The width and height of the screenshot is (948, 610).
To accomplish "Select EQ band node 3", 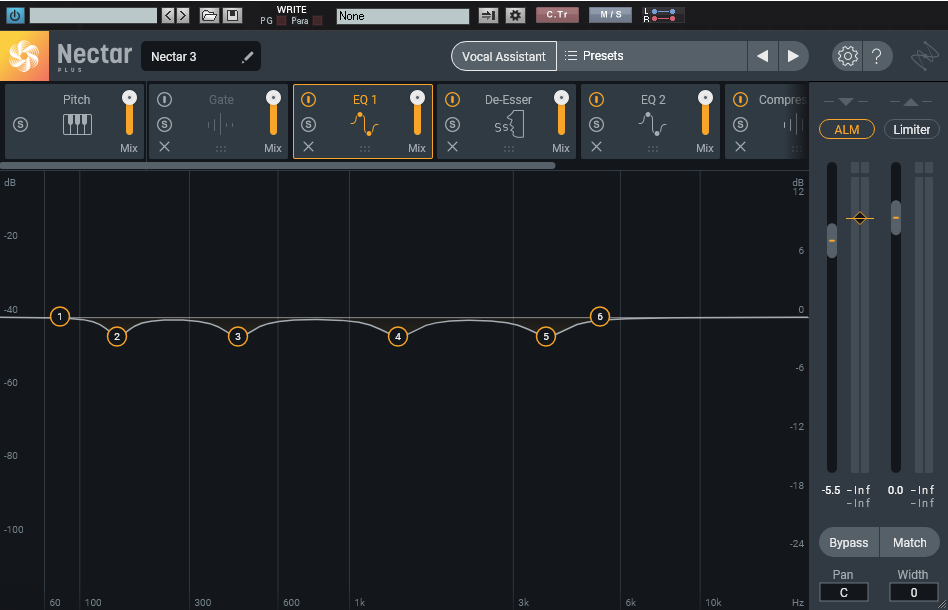I will pos(238,337).
